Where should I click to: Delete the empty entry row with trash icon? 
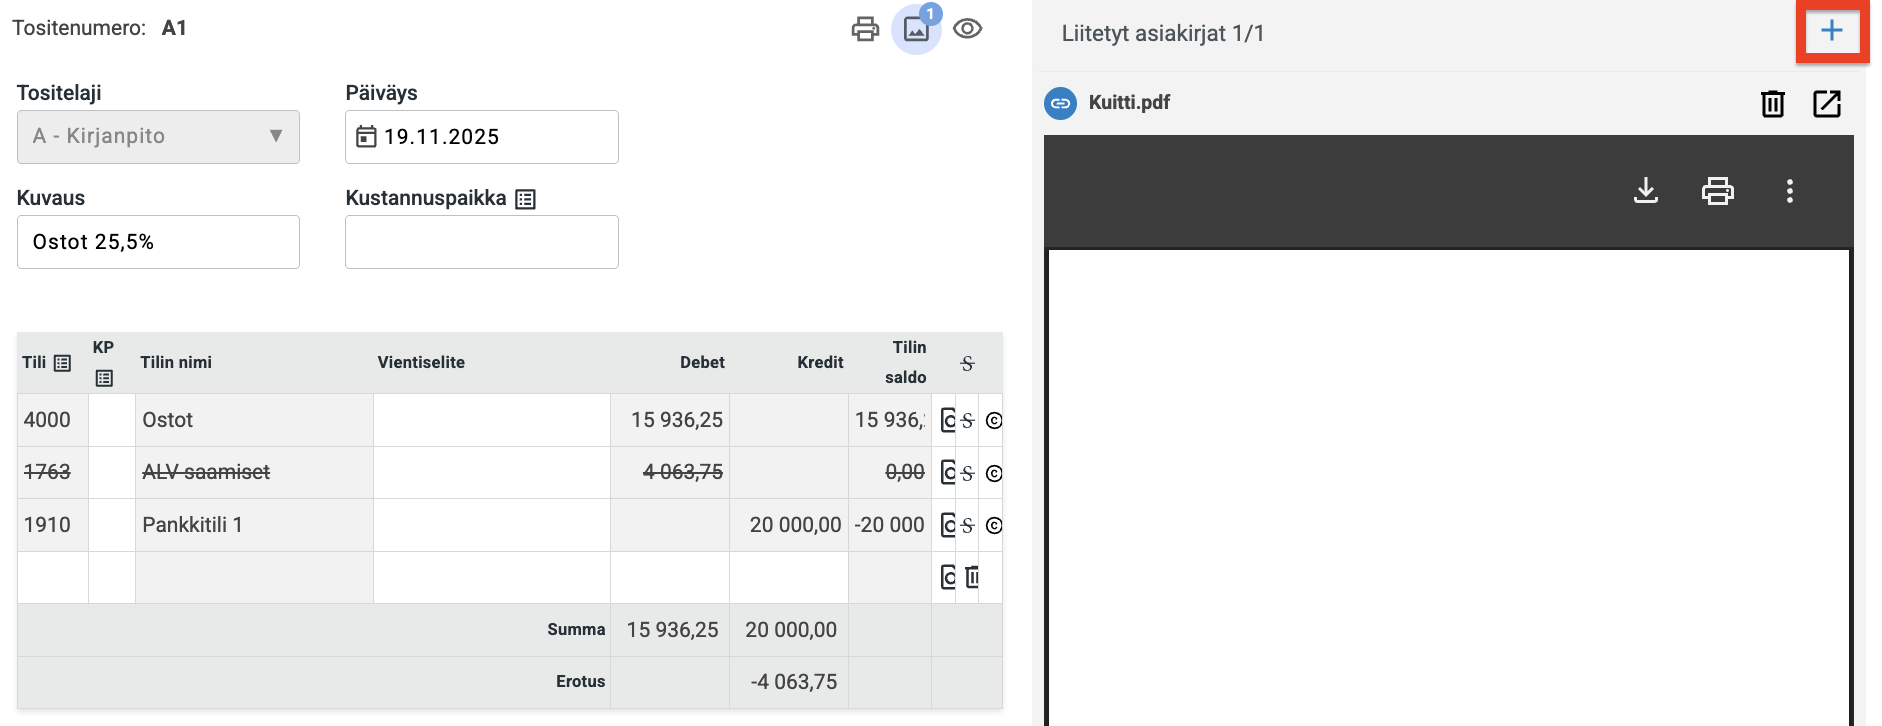click(x=972, y=577)
